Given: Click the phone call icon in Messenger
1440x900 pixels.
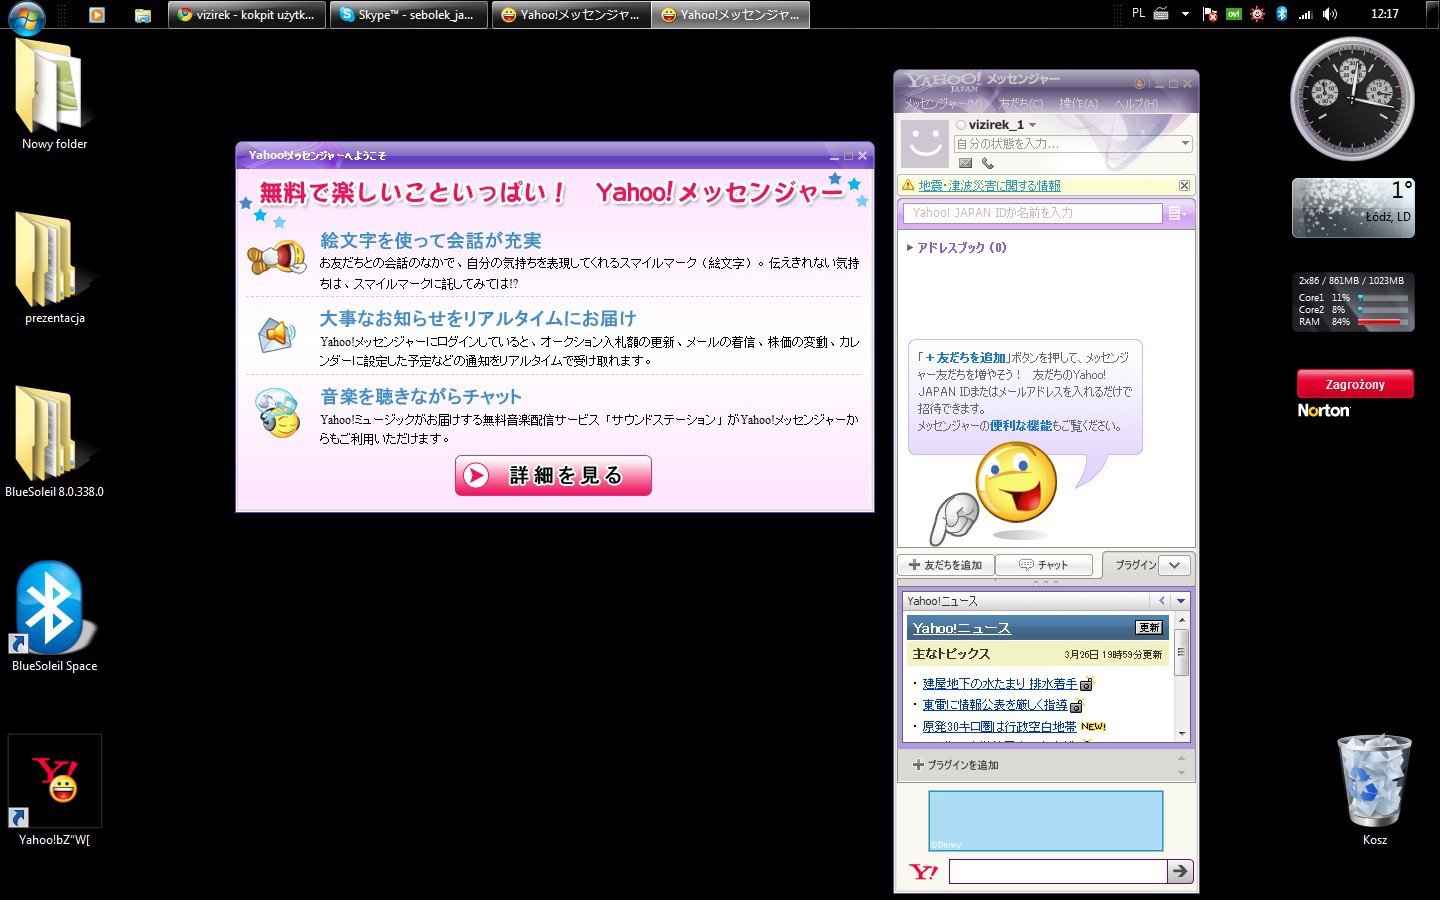Looking at the screenshot, I should pyautogui.click(x=988, y=163).
